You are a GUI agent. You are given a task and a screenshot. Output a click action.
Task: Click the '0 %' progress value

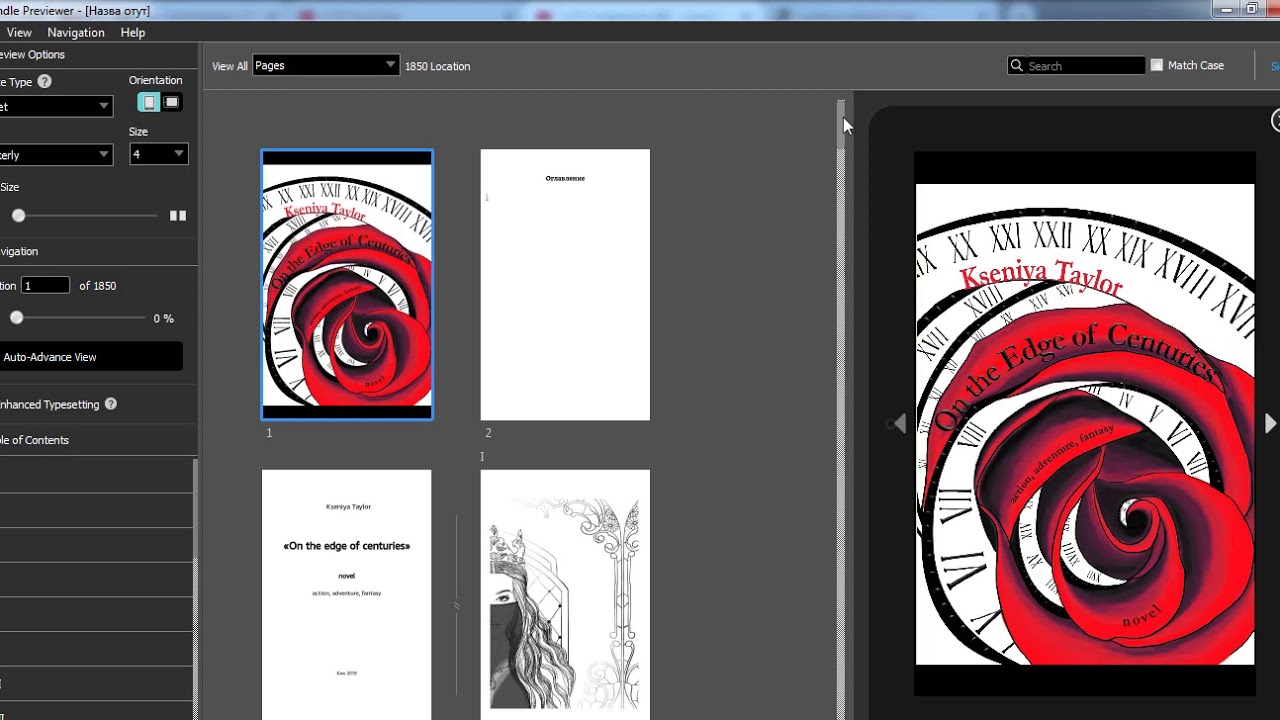point(164,318)
